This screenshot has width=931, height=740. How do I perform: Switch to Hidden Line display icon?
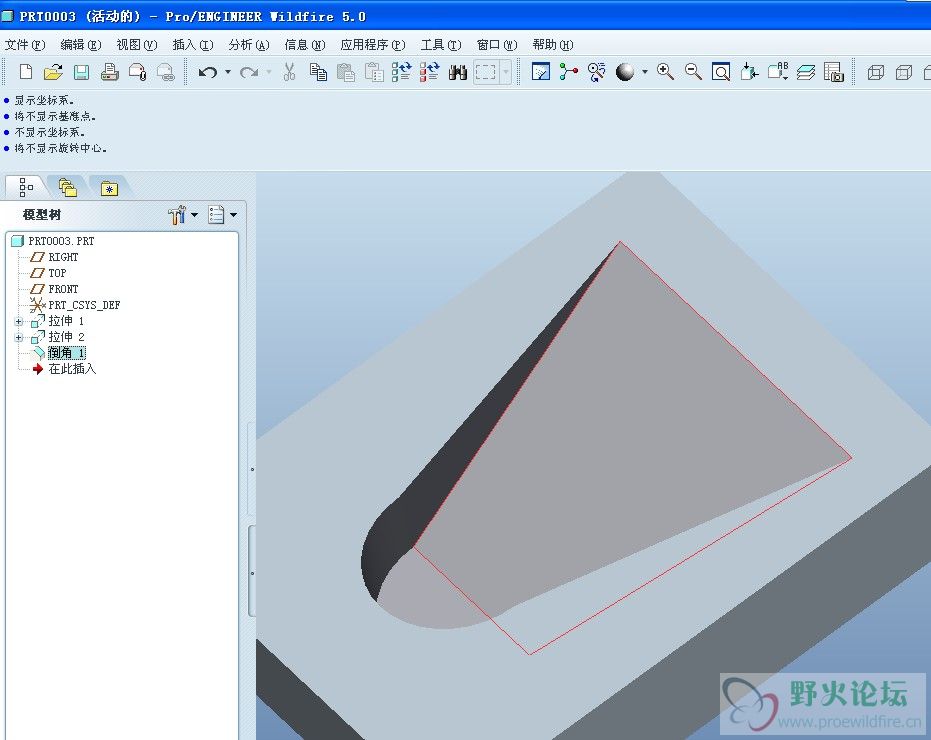tap(904, 72)
